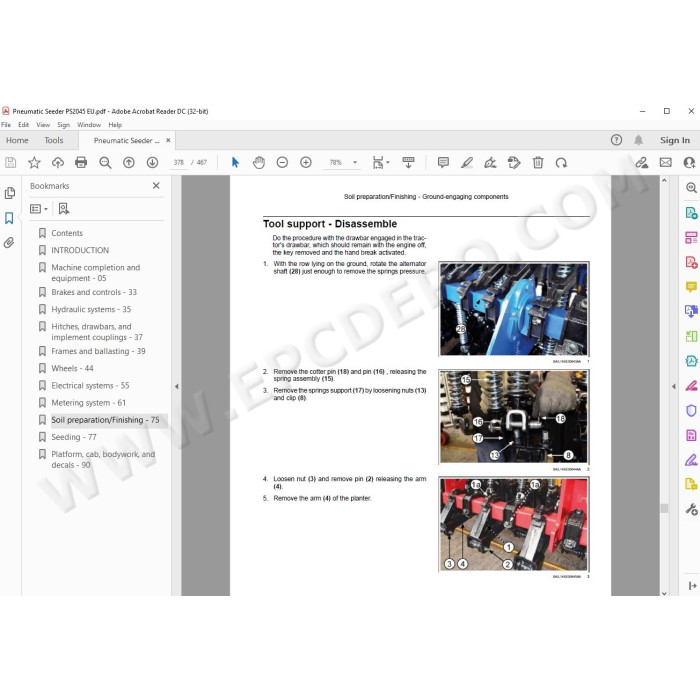This screenshot has width=700, height=700.
Task: Collapse the right tools pane arrow
Action: tap(674, 386)
